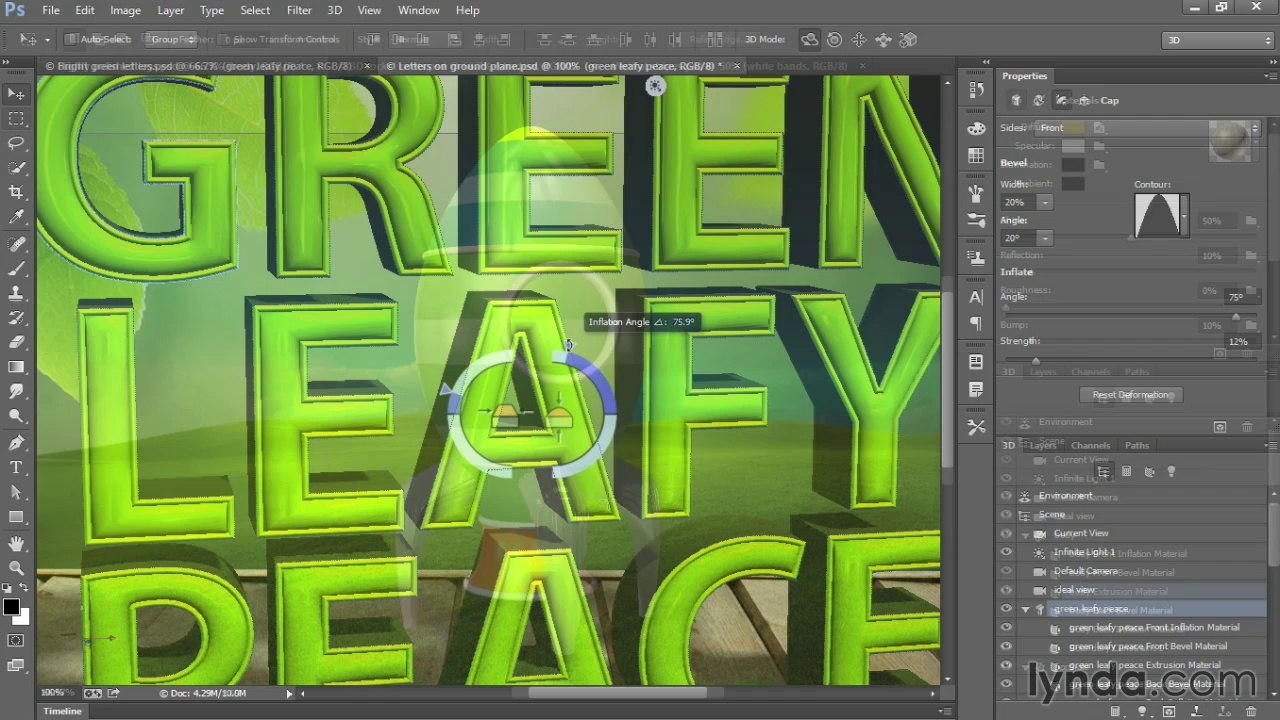Select the Rectangular Marquee tool
1280x720 pixels.
16,119
